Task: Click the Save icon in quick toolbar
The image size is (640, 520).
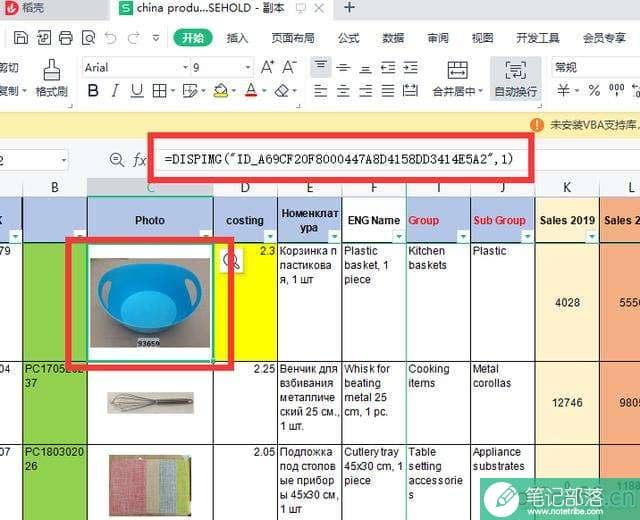Action: [21, 38]
